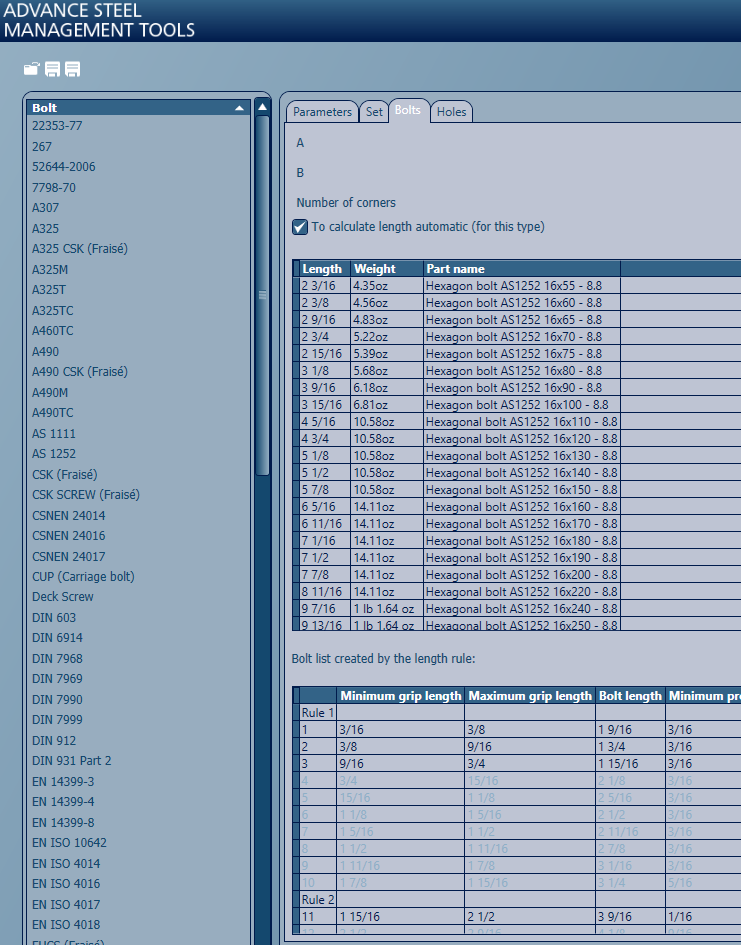The height and width of the screenshot is (945, 741).
Task: Select A307 in the bolt list
Action: pos(46,208)
